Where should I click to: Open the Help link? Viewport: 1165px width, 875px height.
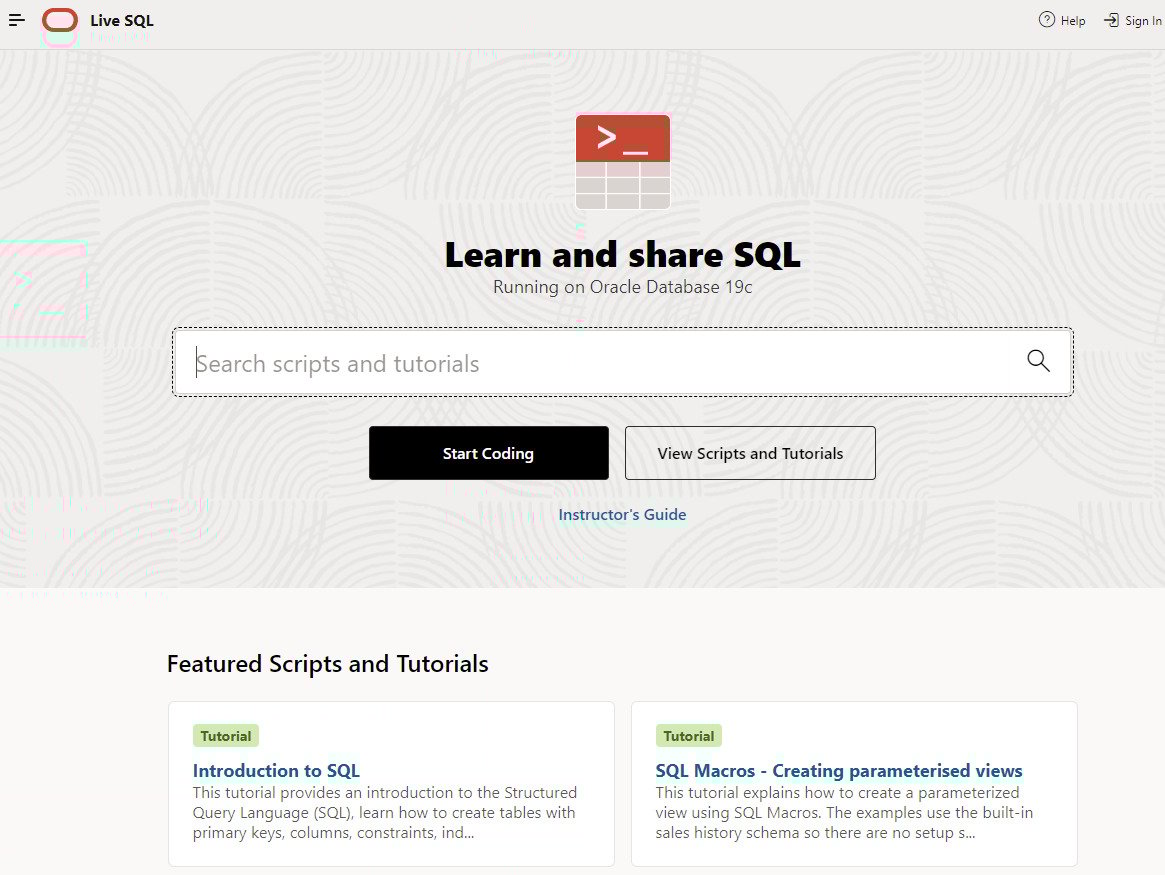1072,21
